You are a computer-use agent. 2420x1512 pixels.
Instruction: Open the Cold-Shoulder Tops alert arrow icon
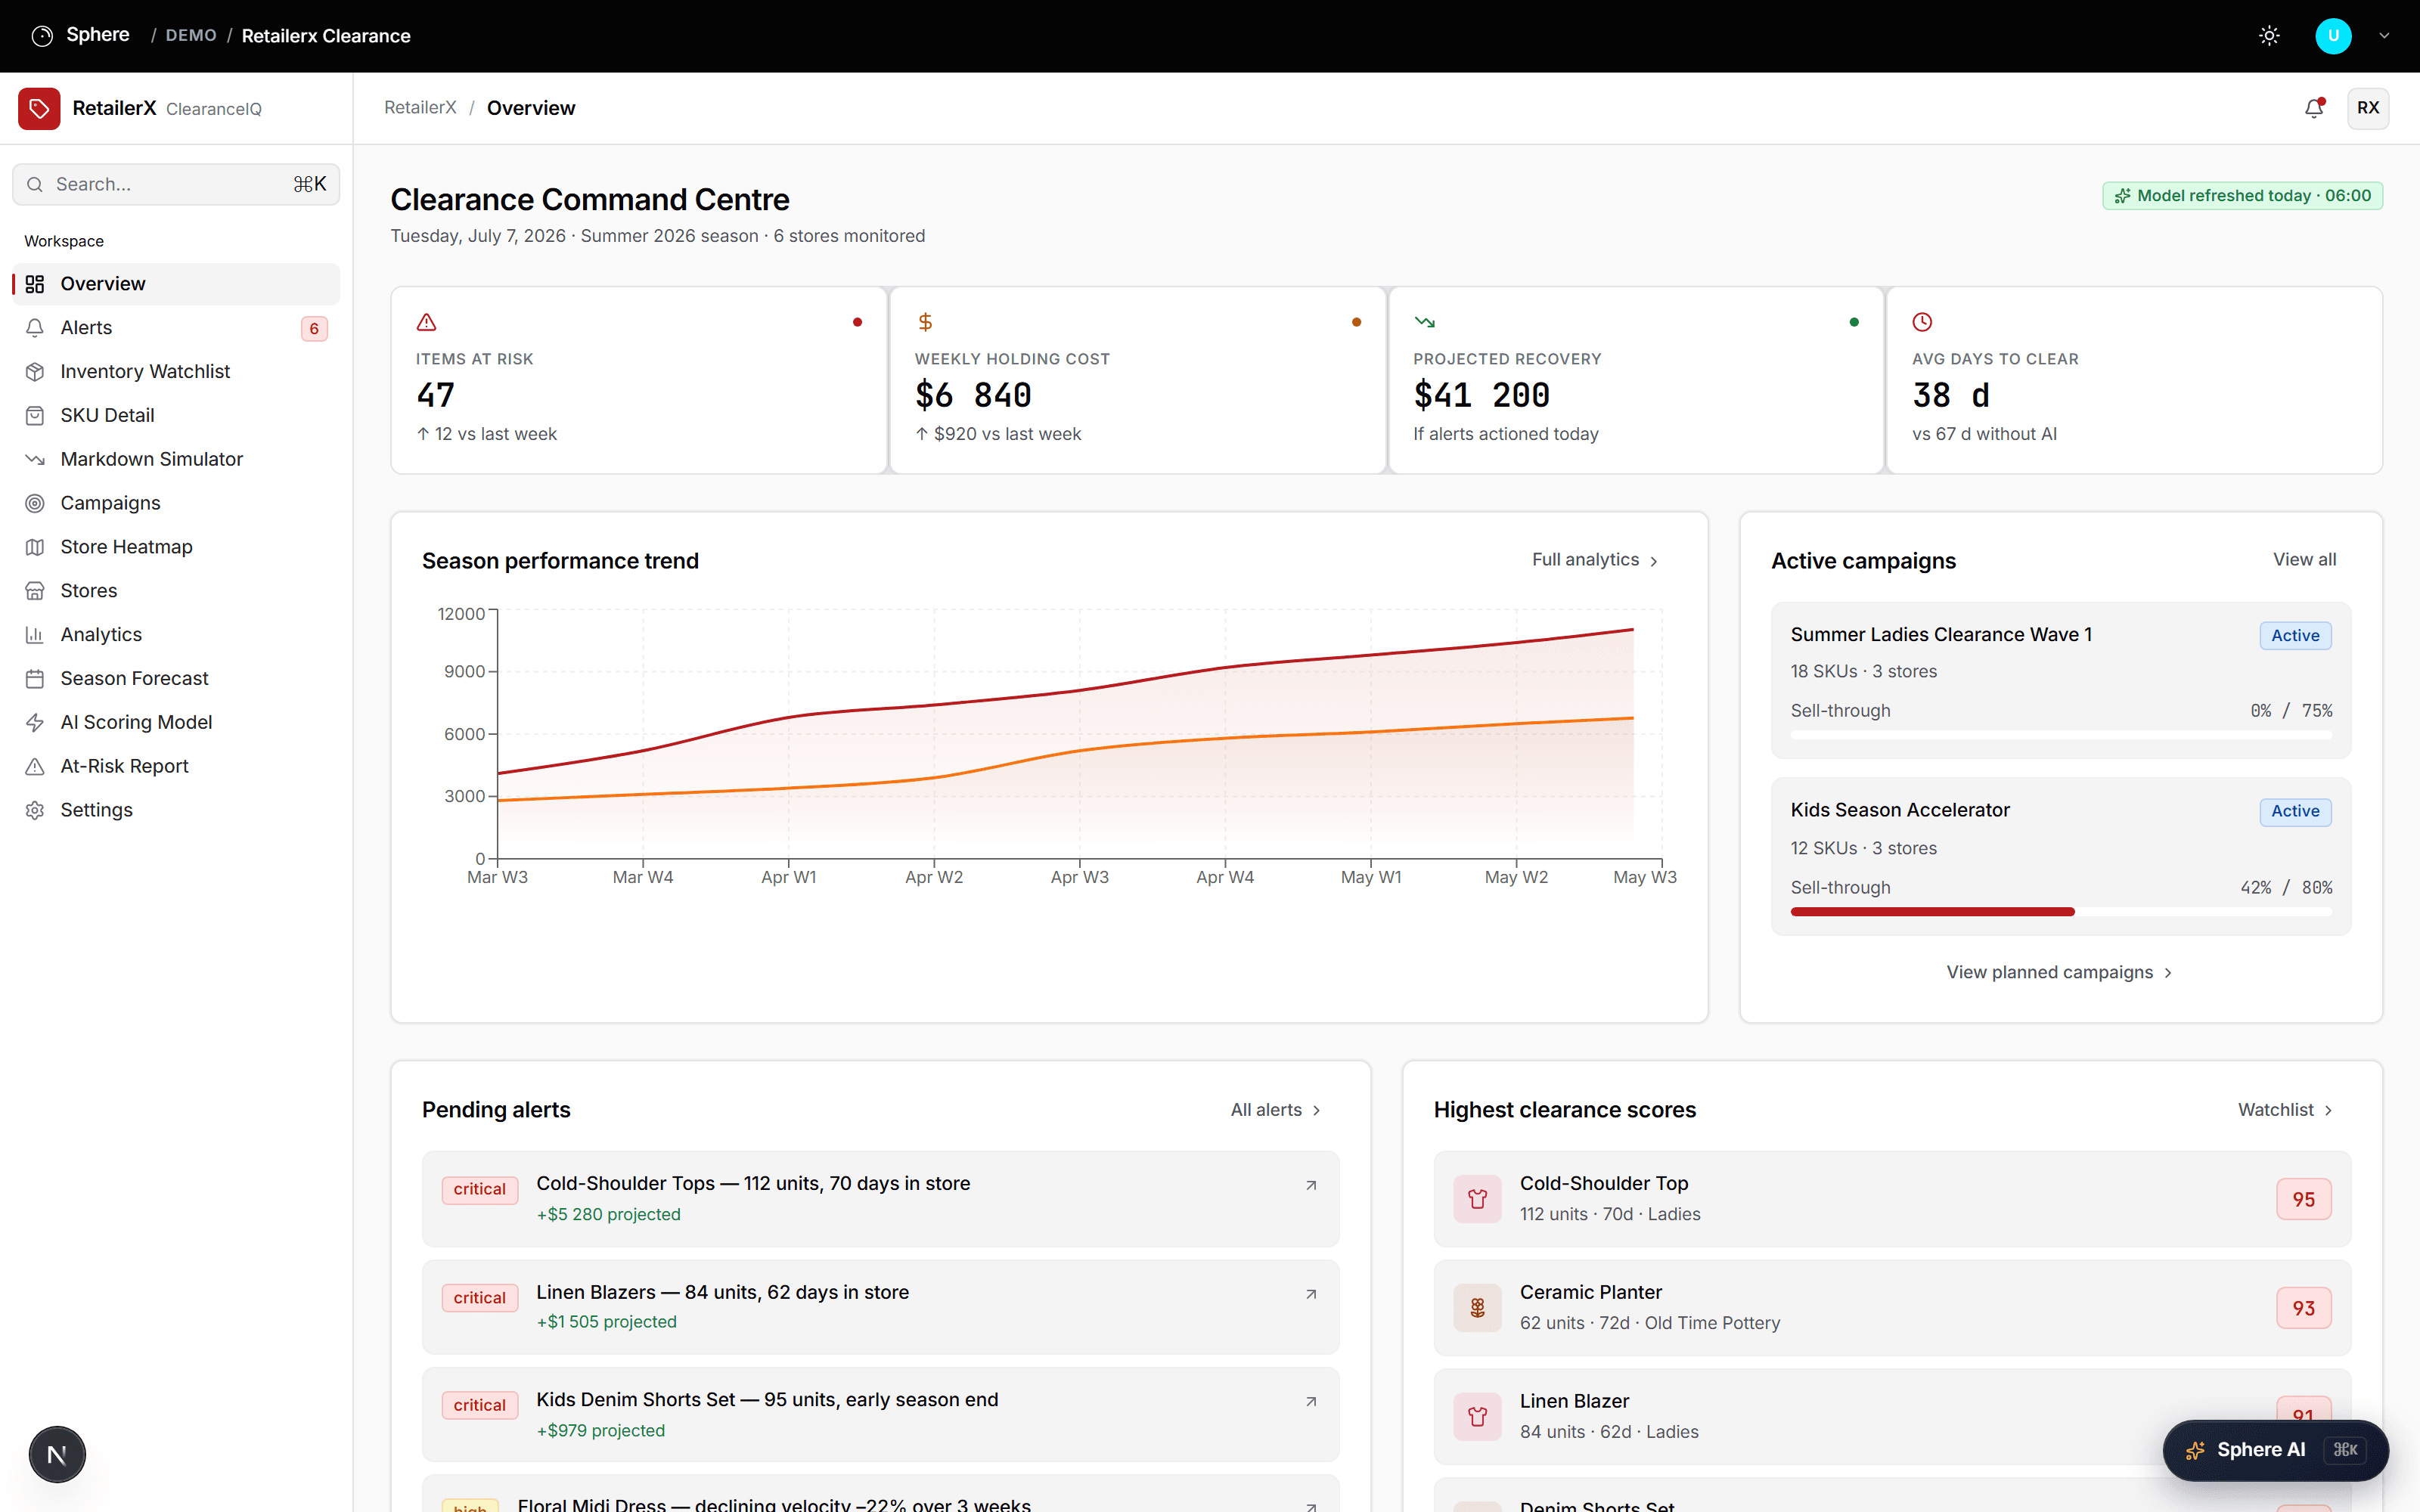[1311, 1186]
